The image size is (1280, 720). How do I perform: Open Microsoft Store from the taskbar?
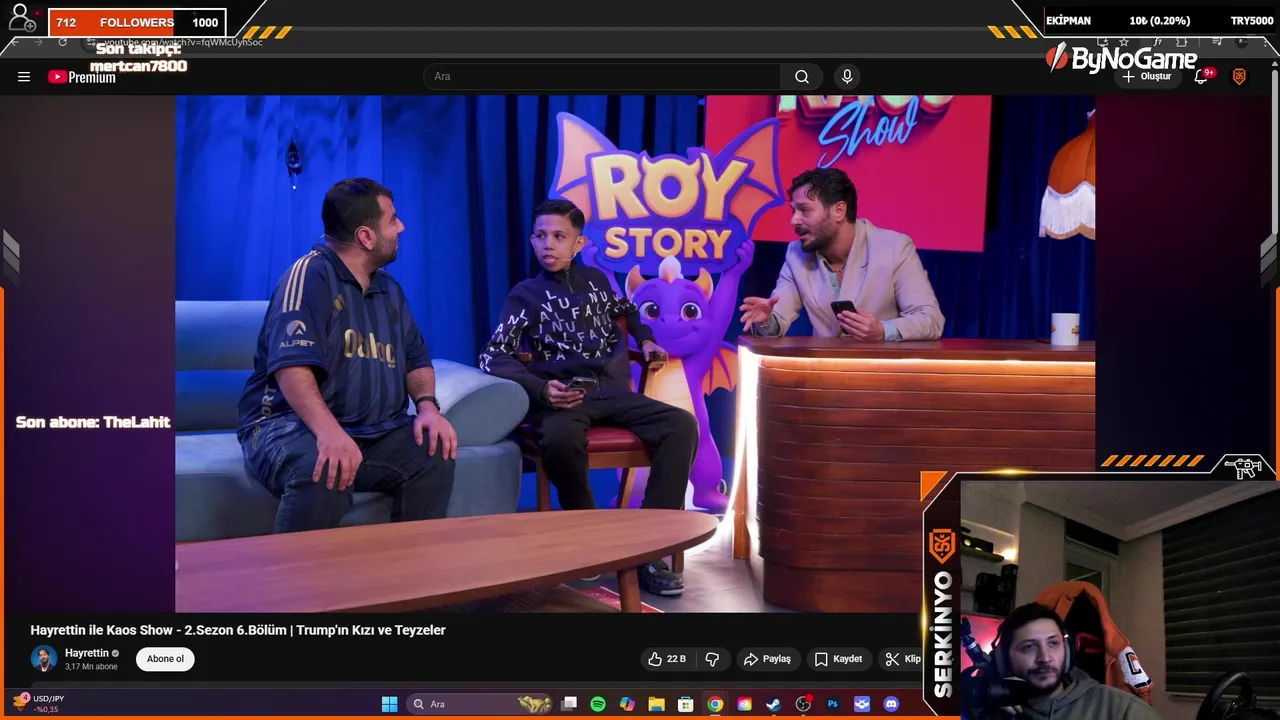pos(686,704)
